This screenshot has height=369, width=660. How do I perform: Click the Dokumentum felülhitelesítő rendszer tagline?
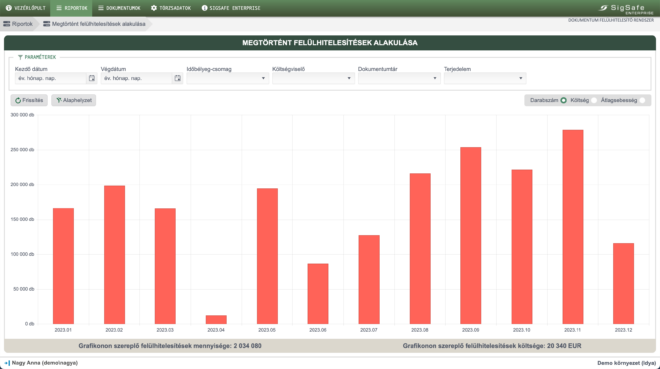[611, 20]
